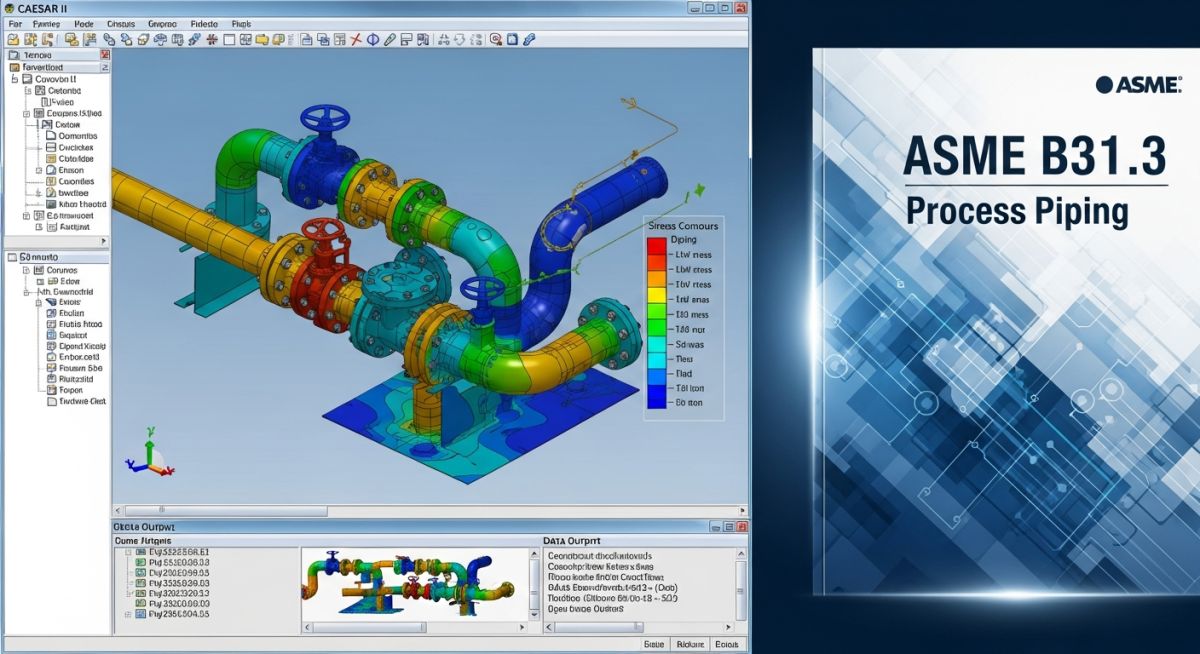This screenshot has height=654, width=1200.
Task: Expand the Couprns.IS,fted tree node
Action: (25, 114)
